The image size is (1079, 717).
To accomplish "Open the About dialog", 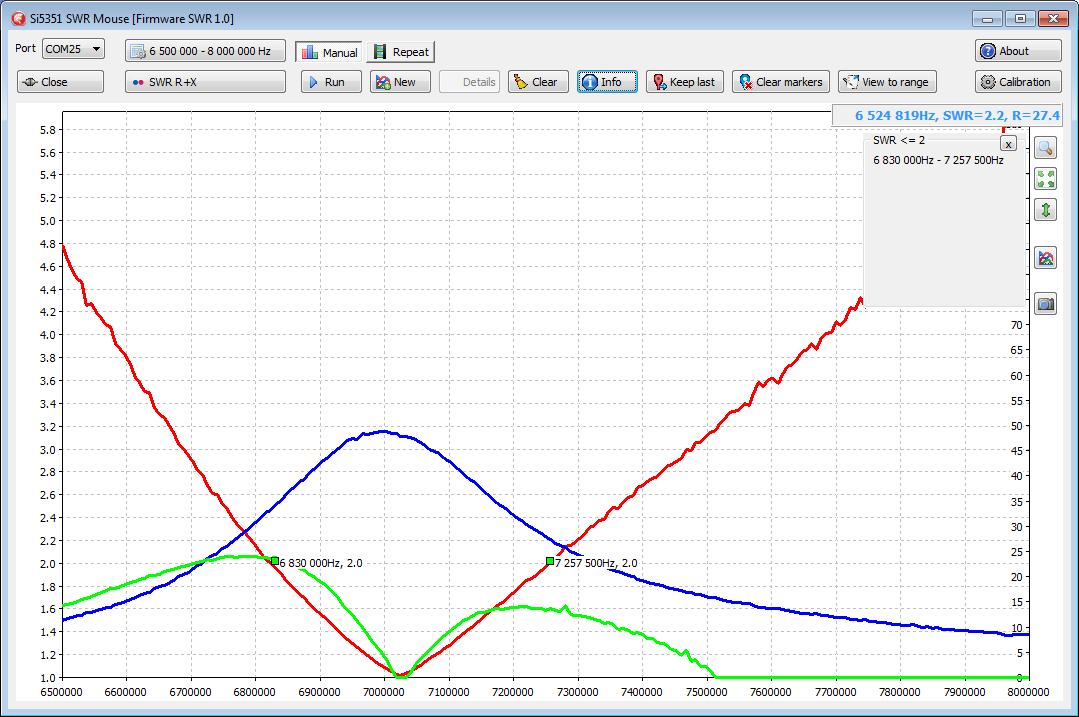I will point(1018,51).
